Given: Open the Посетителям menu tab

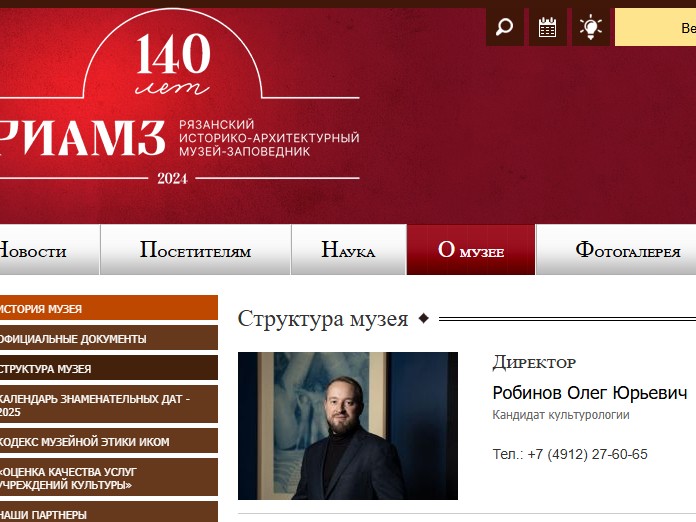Looking at the screenshot, I should click(x=195, y=249).
